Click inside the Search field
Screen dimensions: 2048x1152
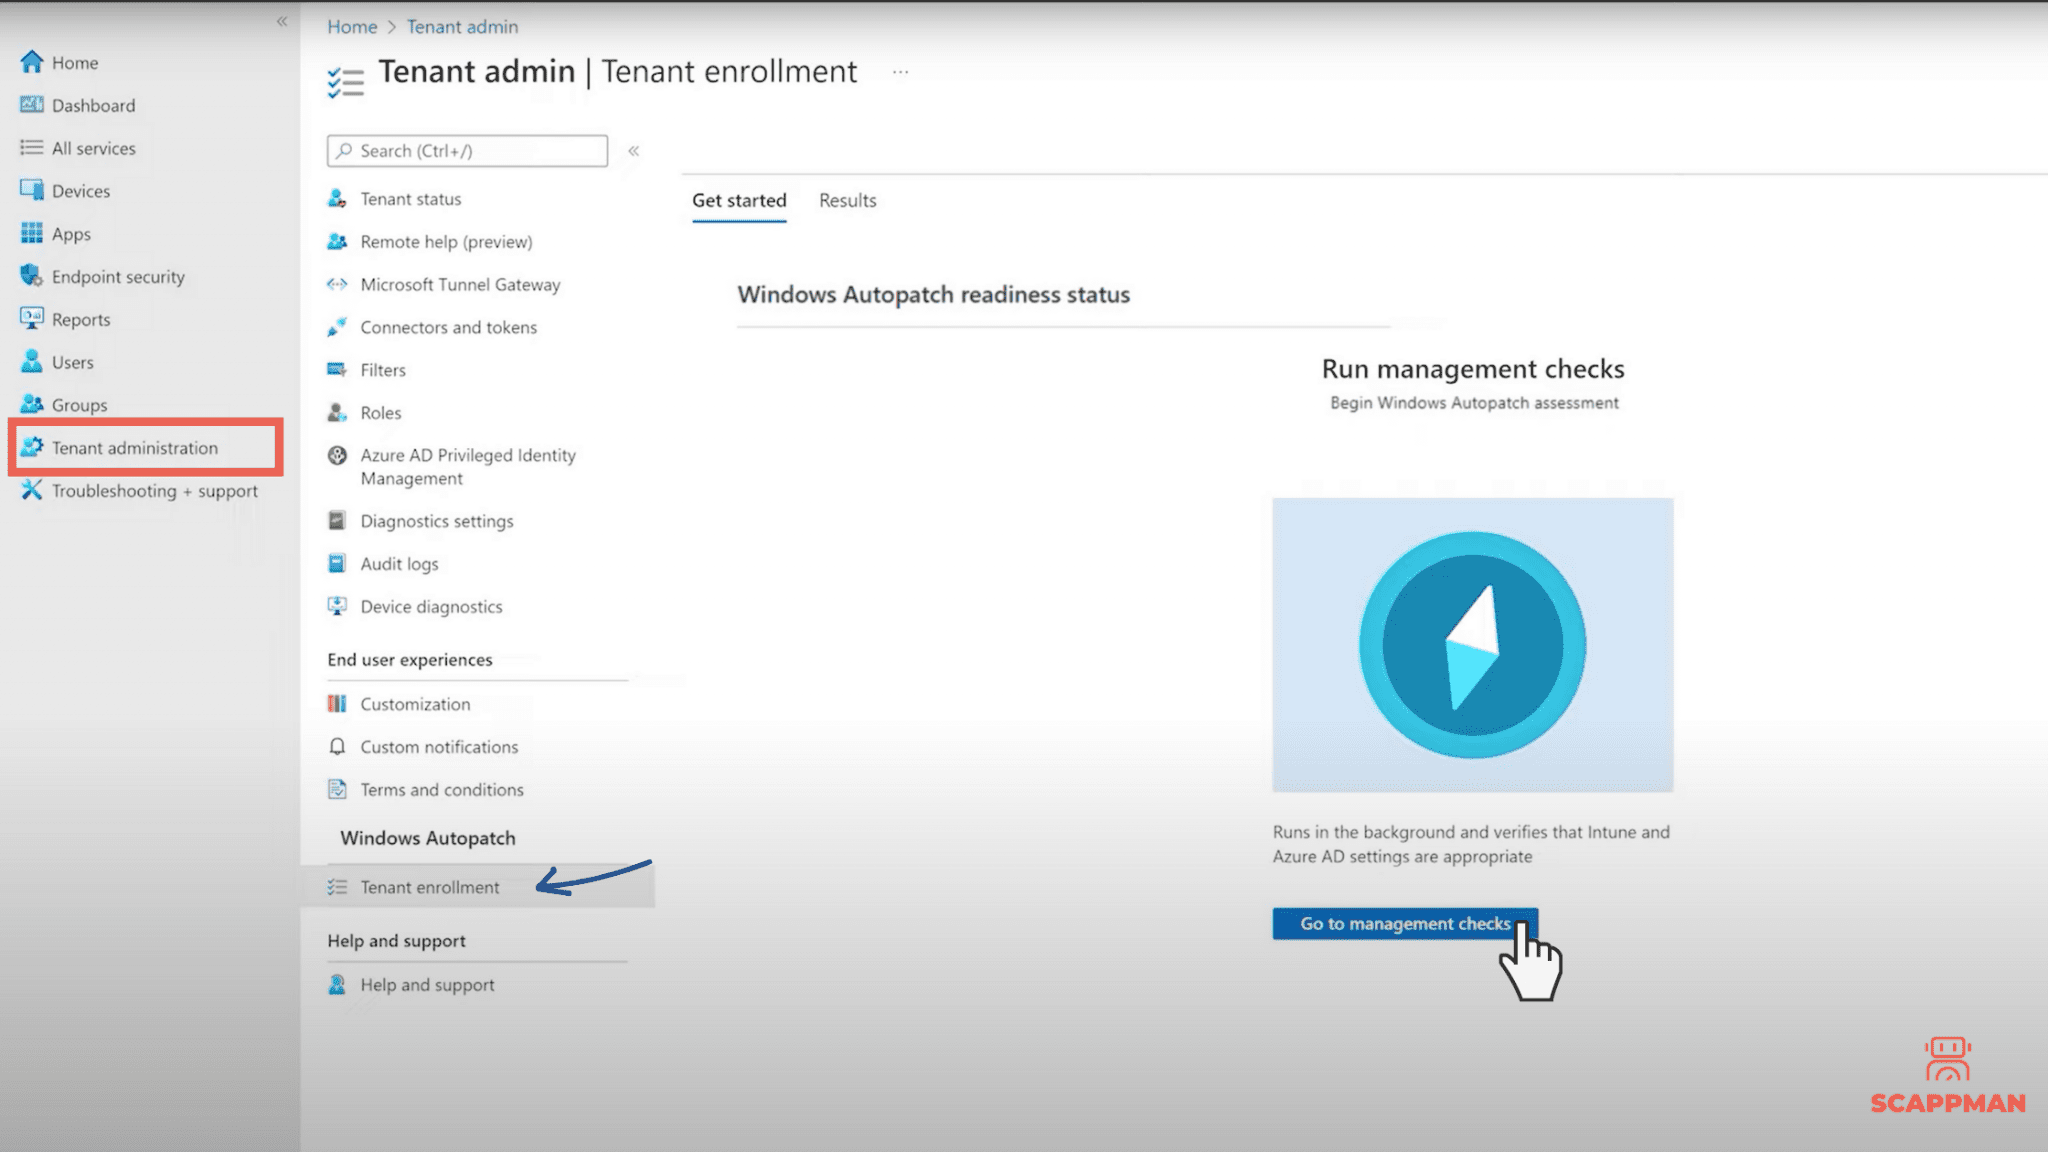click(467, 150)
